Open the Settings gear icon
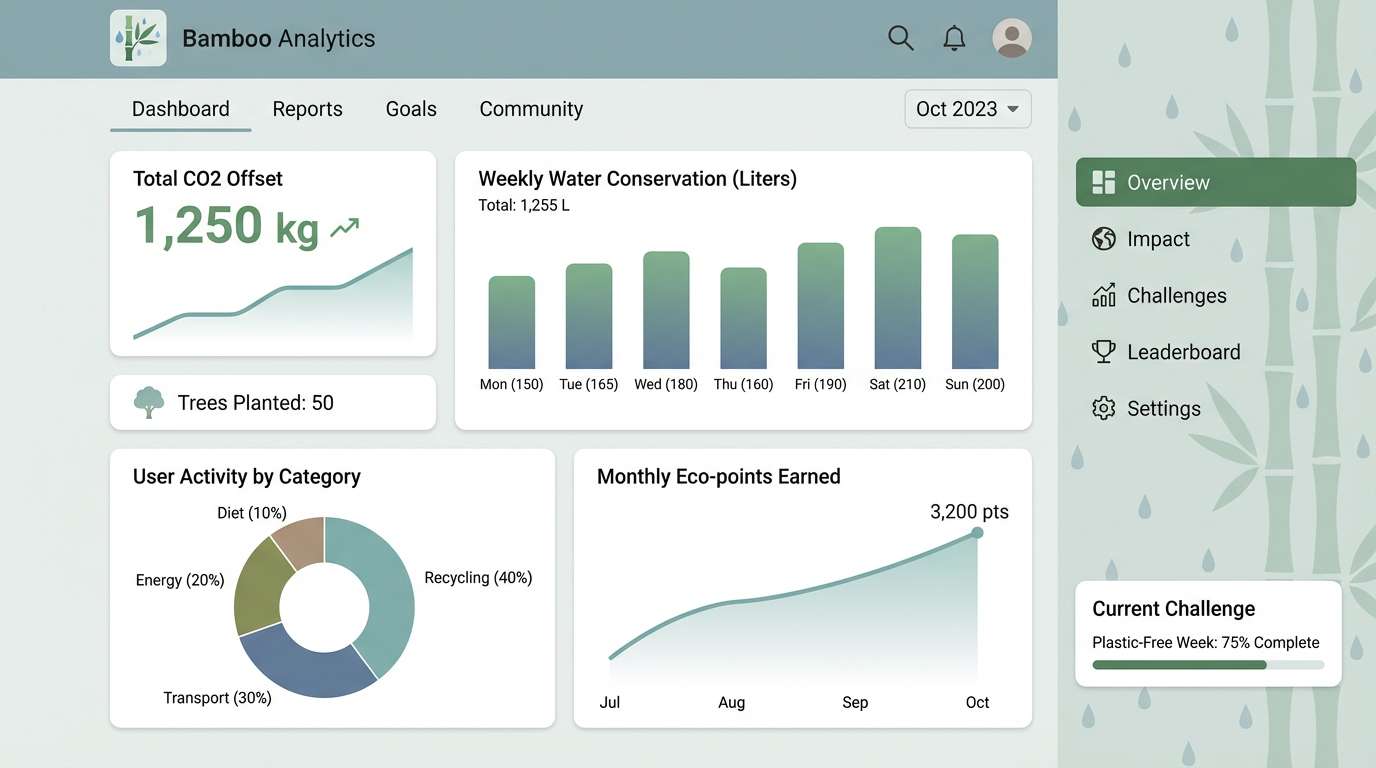The image size is (1376, 768). coord(1103,408)
